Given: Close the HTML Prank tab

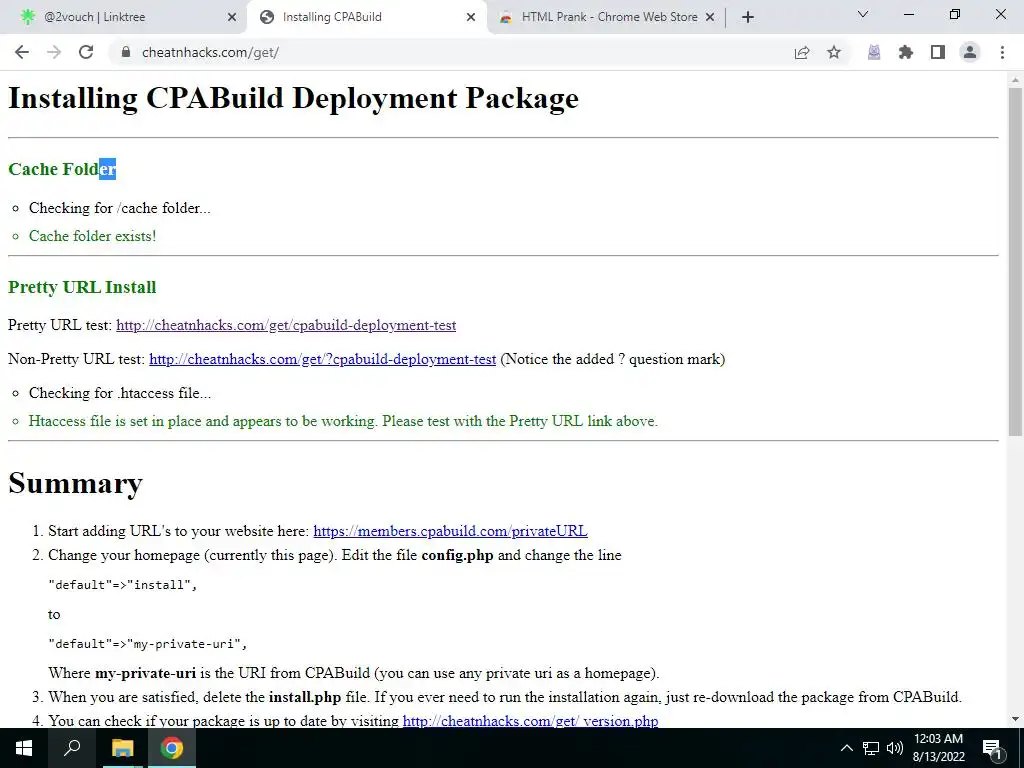Looking at the screenshot, I should (710, 17).
